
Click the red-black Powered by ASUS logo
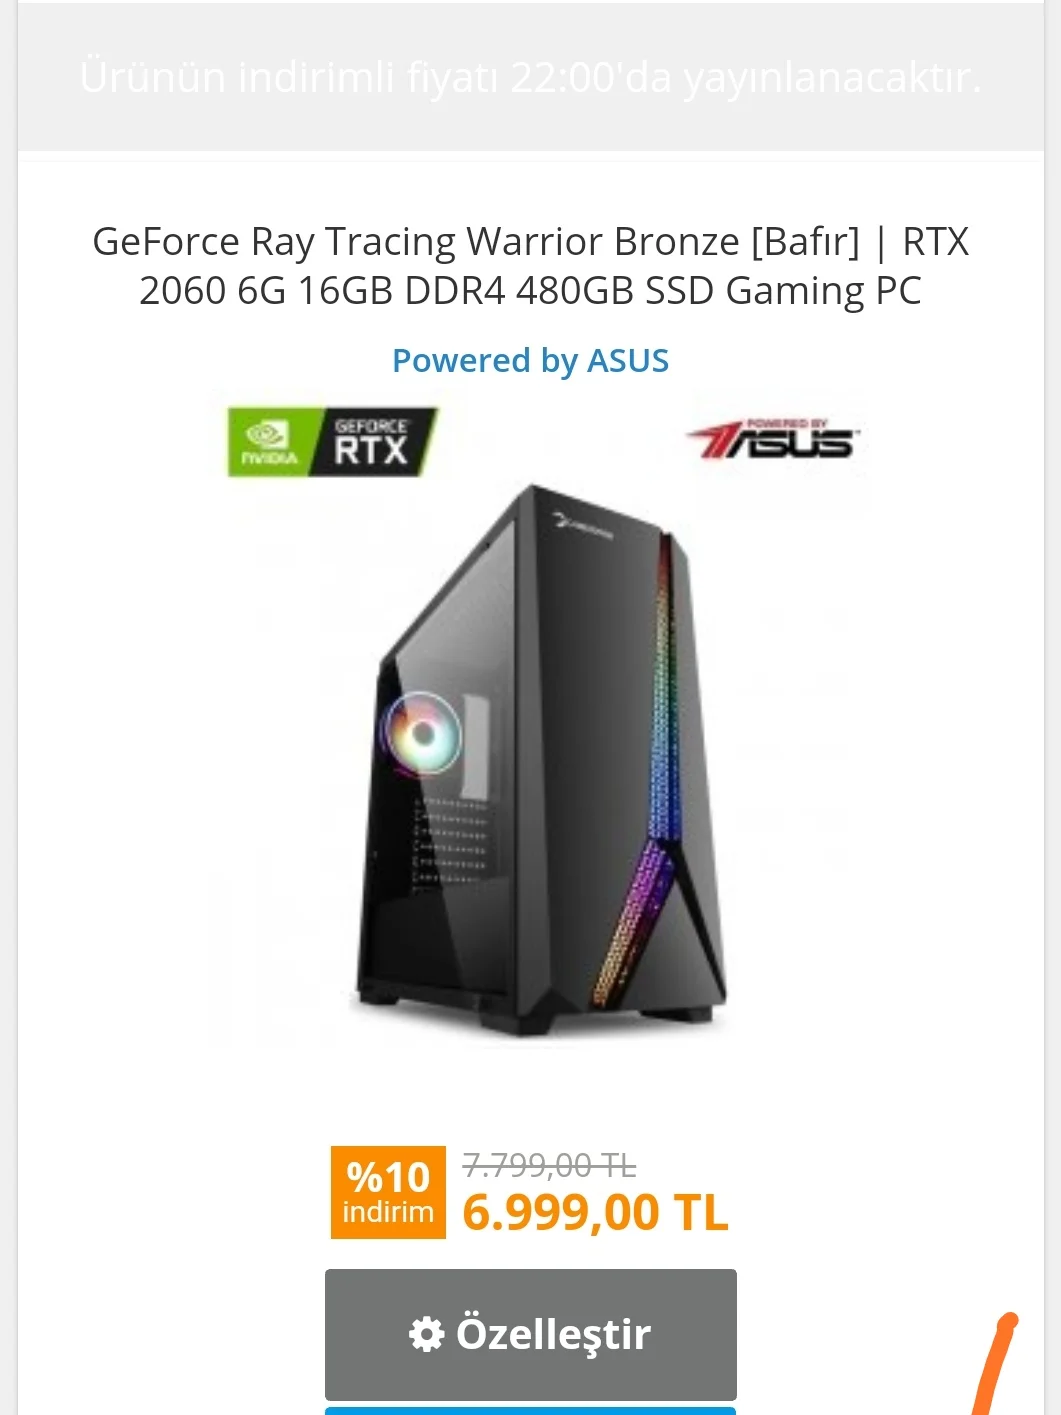pyautogui.click(x=774, y=439)
